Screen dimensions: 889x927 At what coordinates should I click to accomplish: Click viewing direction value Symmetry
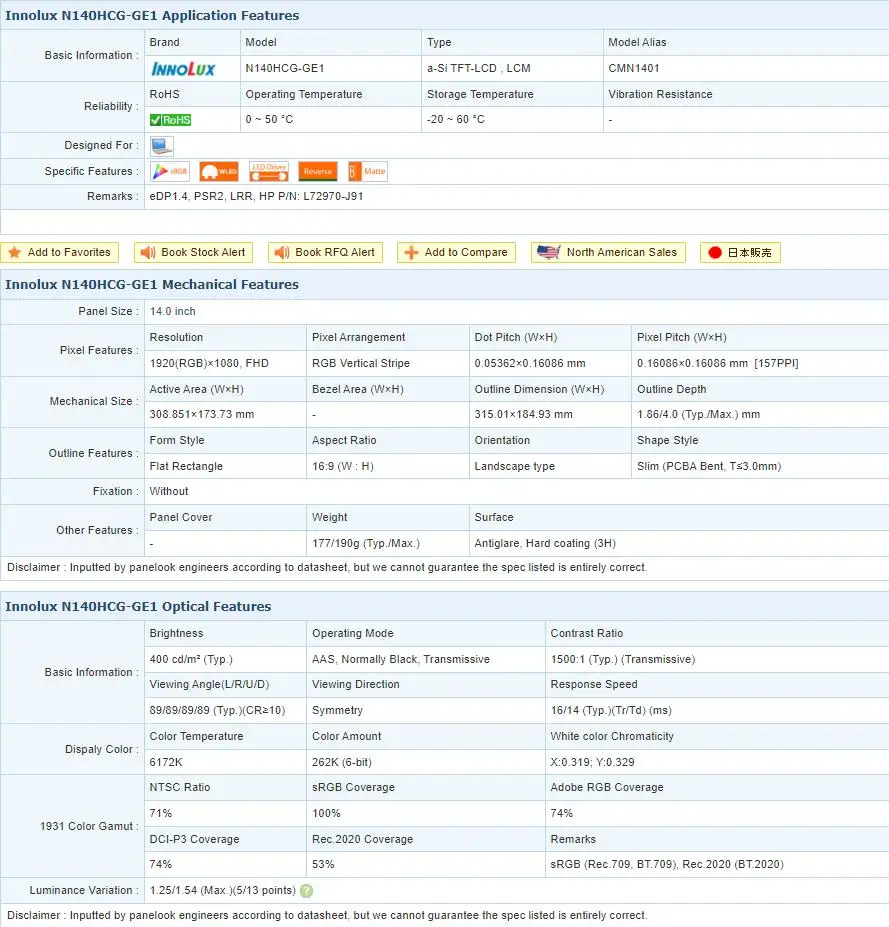click(338, 711)
